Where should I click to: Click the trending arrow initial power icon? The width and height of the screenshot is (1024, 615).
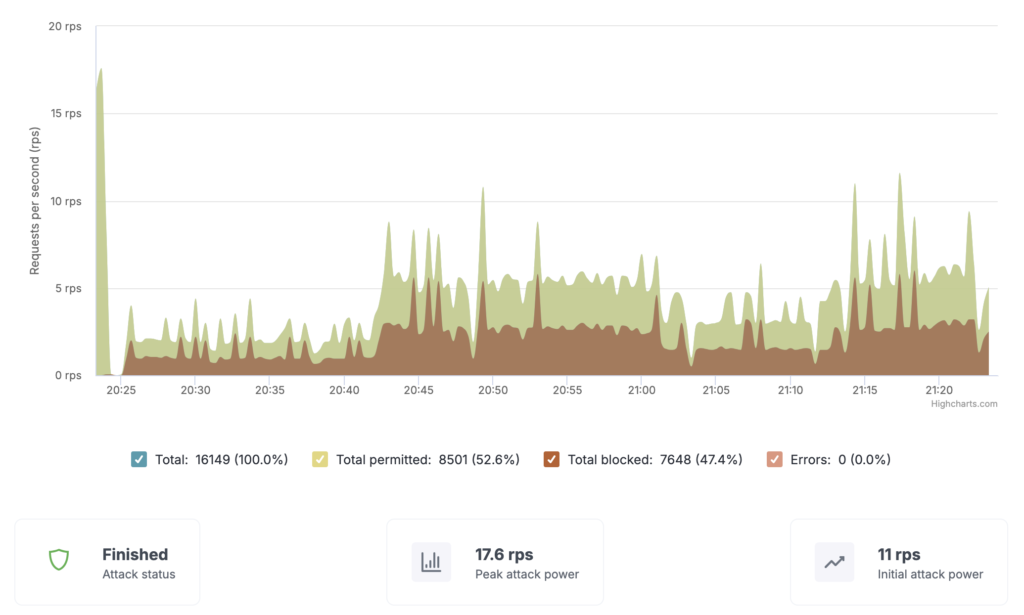pyautogui.click(x=834, y=562)
